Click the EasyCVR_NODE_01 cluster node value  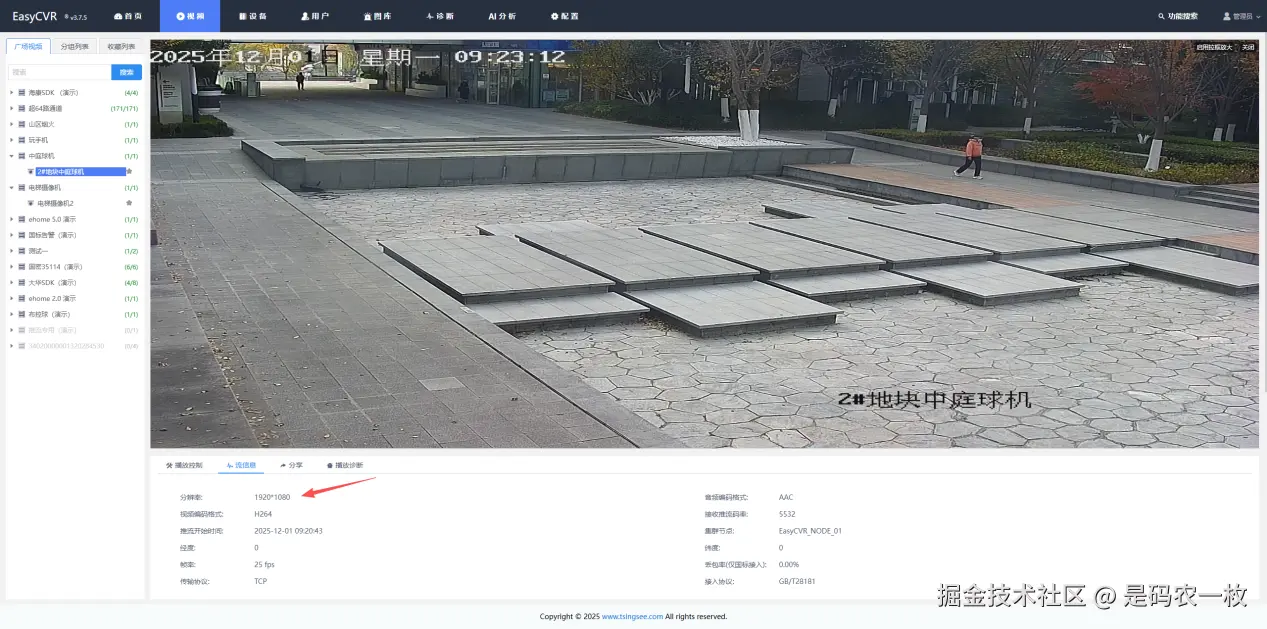[810, 531]
